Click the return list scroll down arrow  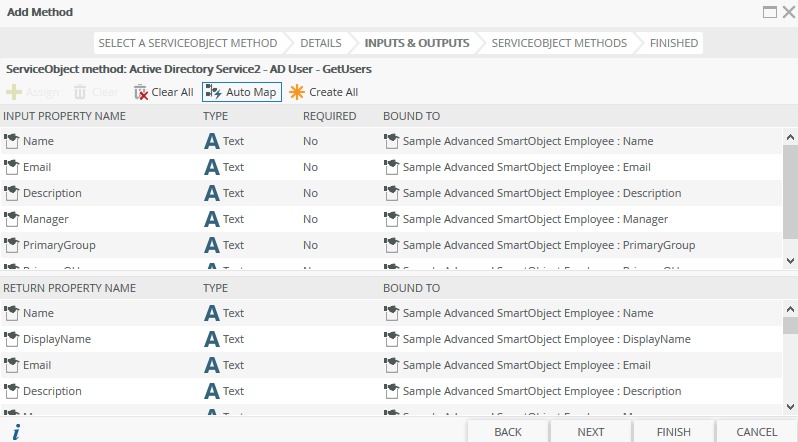[x=790, y=406]
